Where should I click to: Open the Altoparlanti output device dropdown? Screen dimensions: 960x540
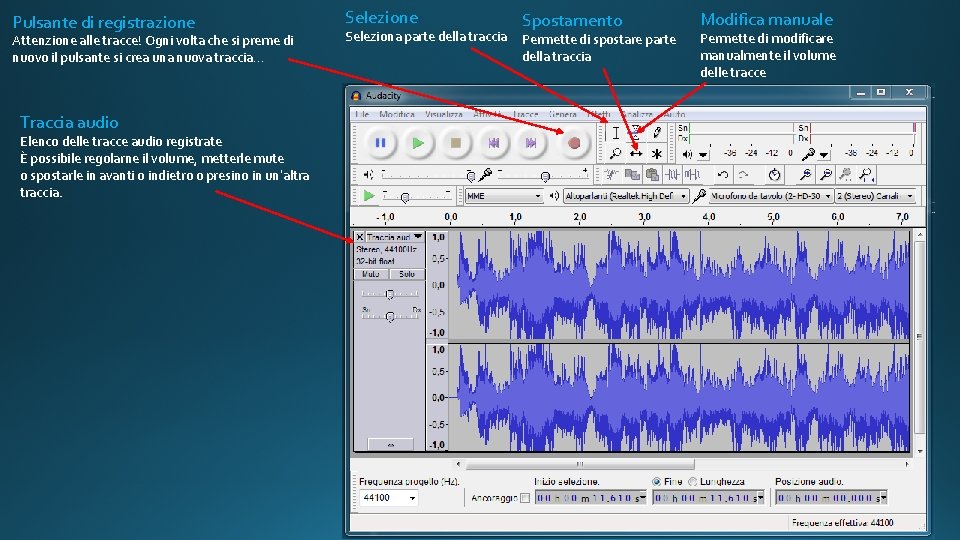click(626, 196)
